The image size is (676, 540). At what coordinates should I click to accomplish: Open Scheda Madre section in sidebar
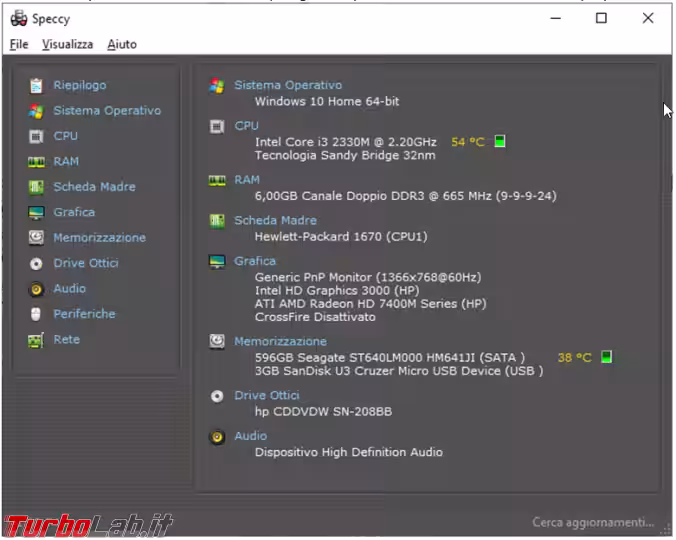click(x=94, y=187)
